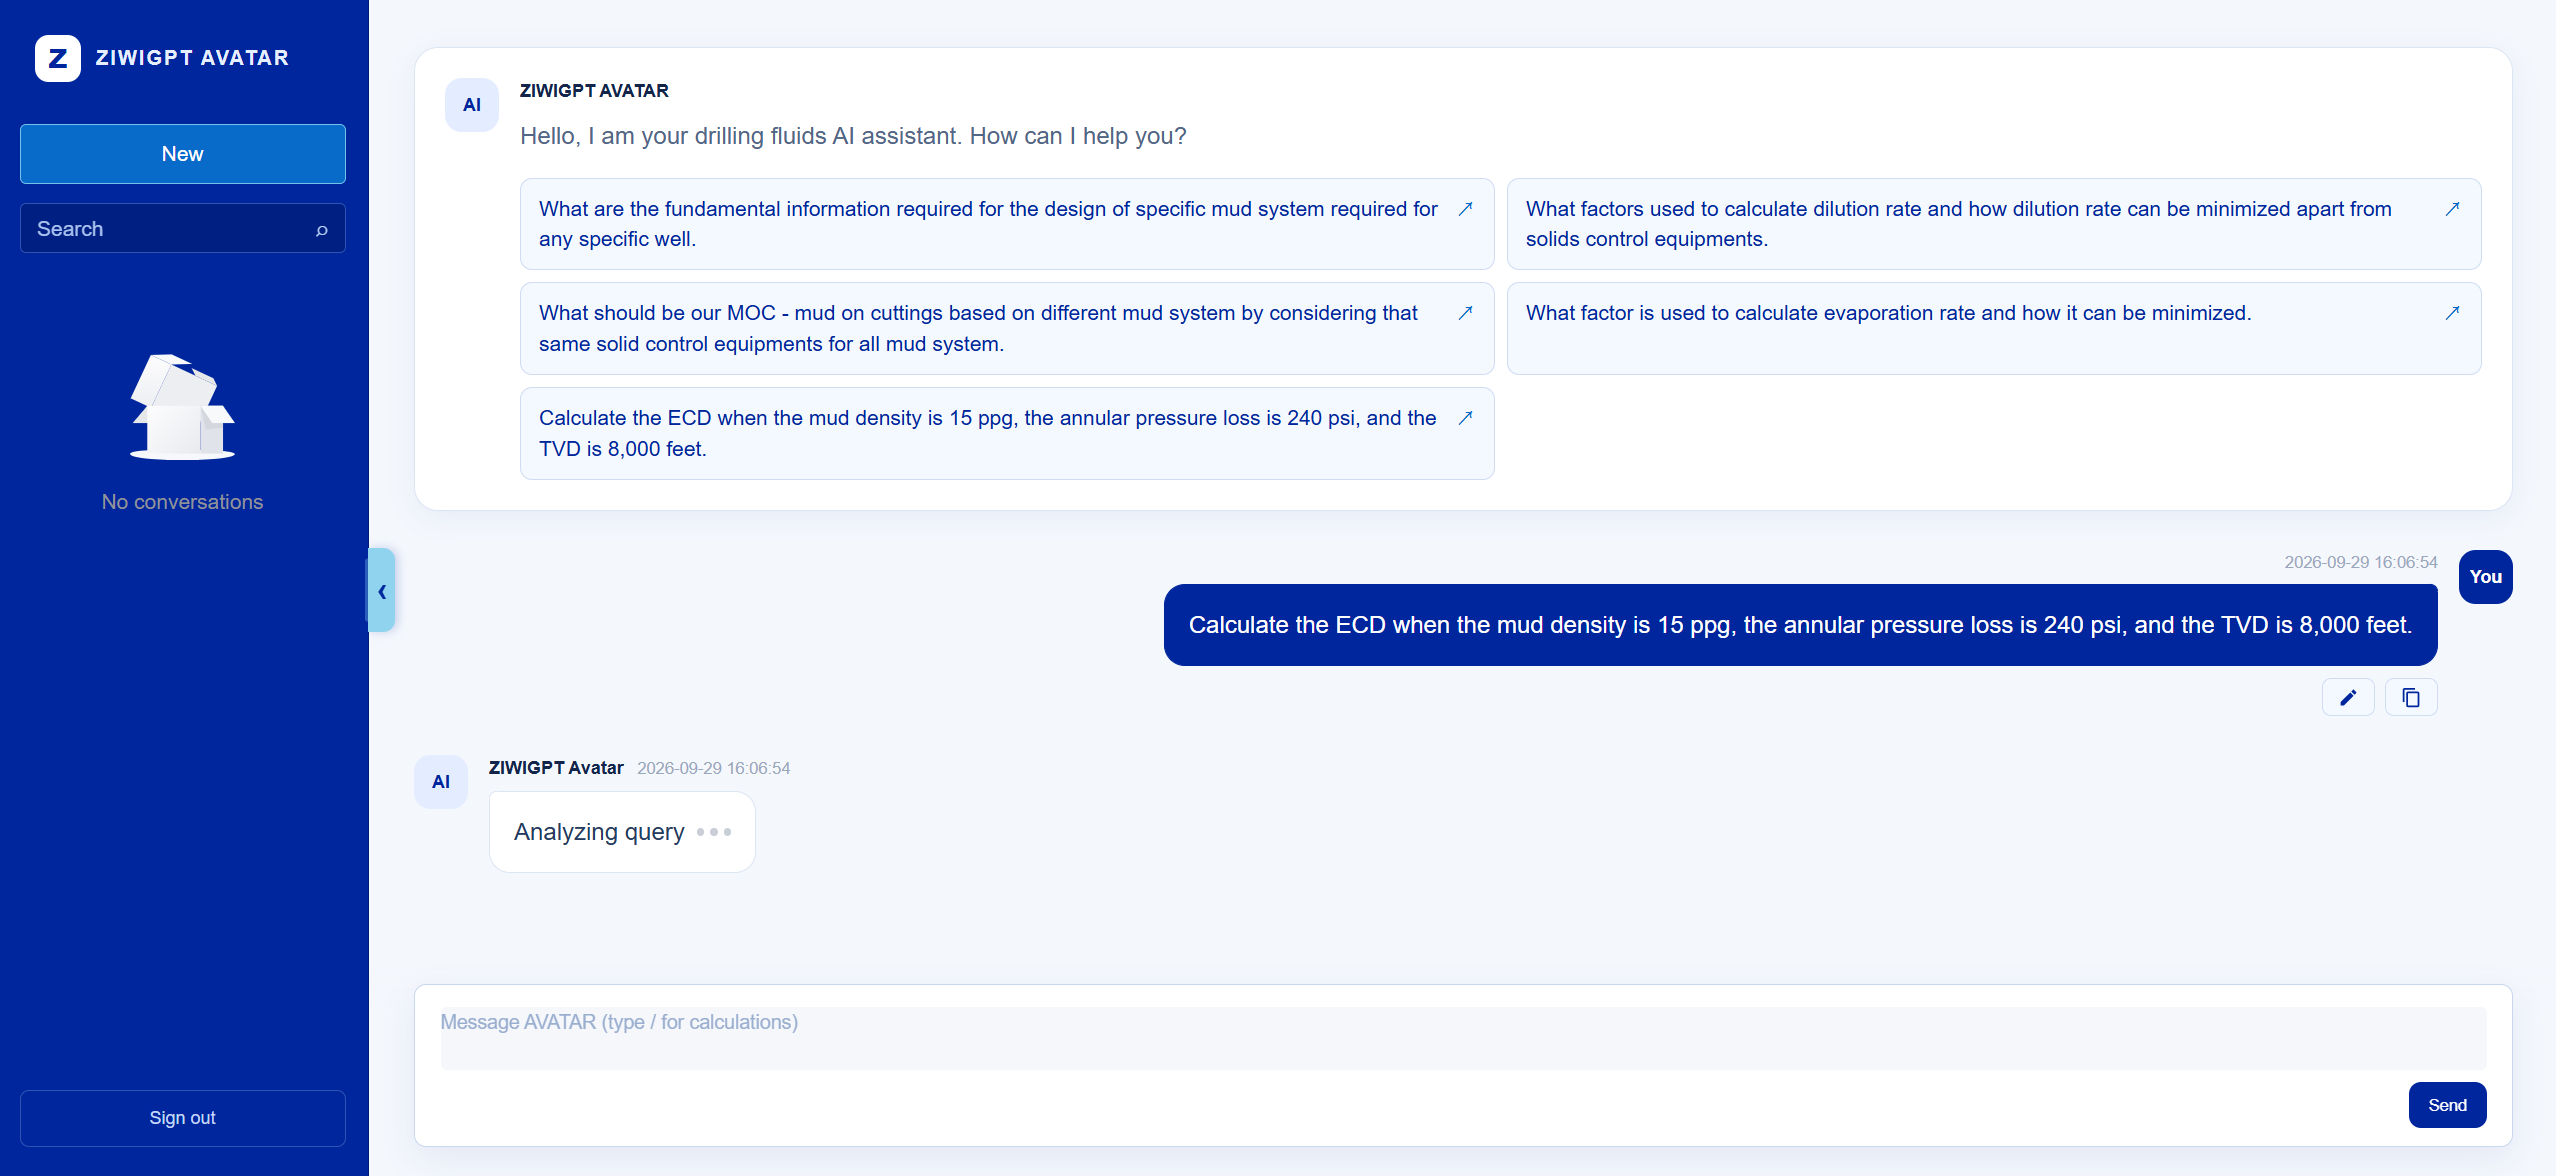This screenshot has height=1176, width=2556.
Task: Click the No conversations label
Action: (182, 502)
